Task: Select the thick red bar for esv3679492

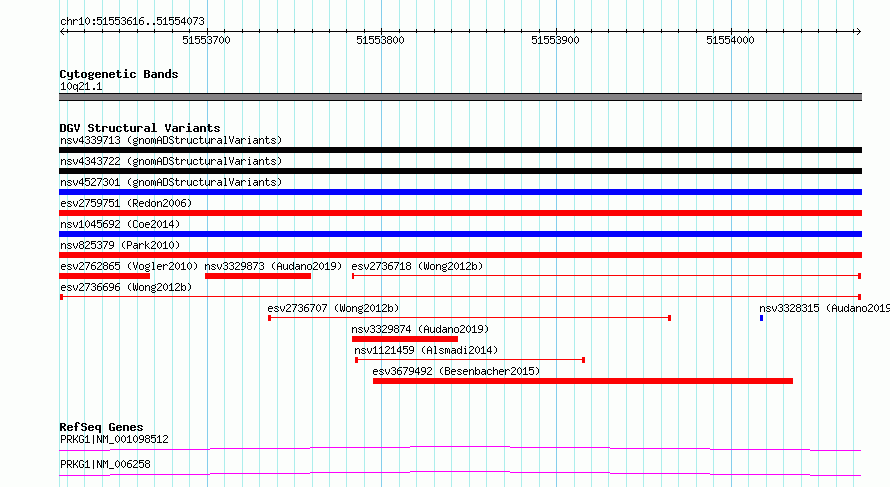Action: pos(583,381)
